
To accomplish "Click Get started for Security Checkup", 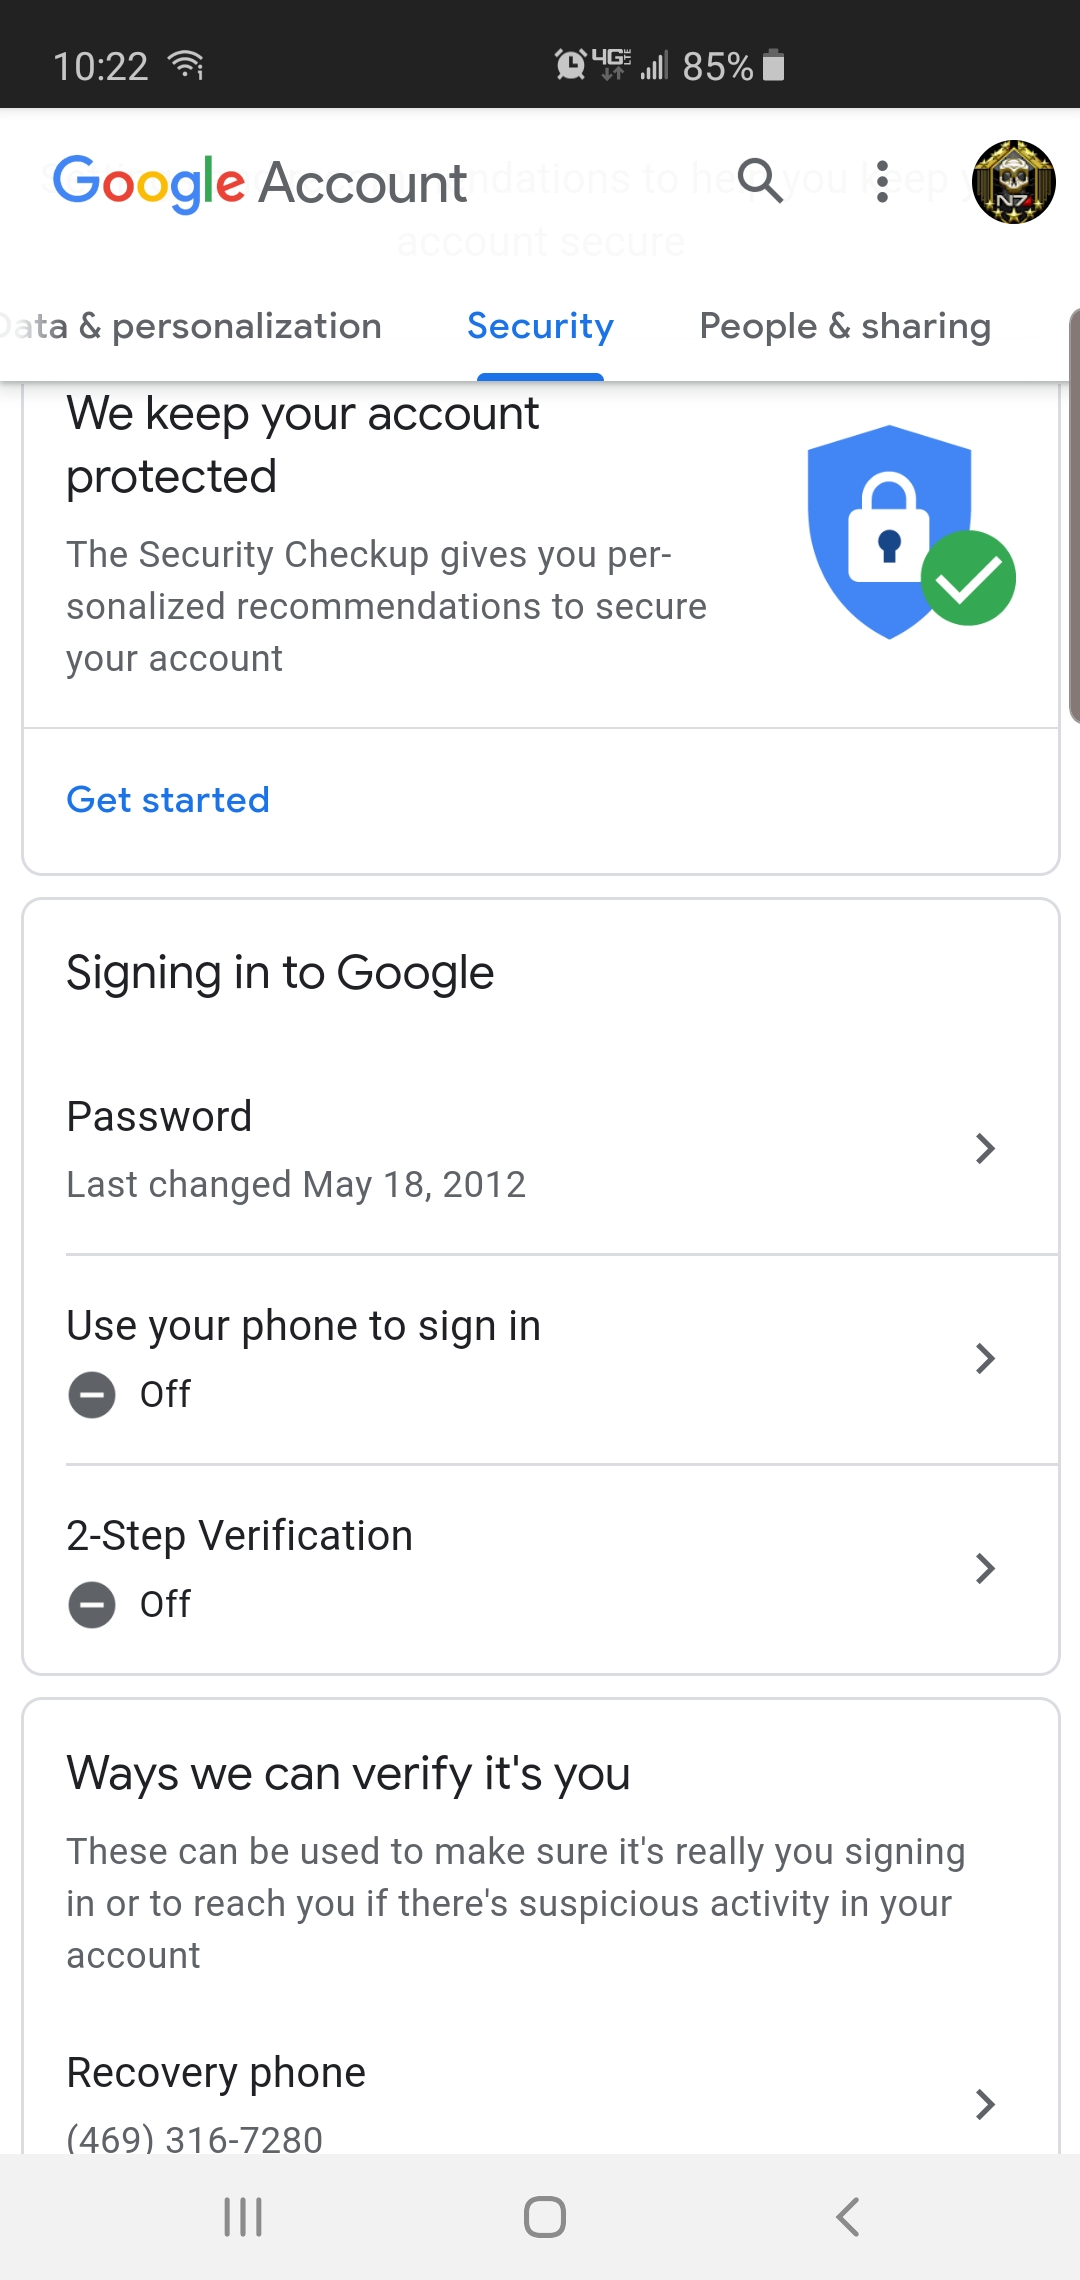I will pos(167,799).
